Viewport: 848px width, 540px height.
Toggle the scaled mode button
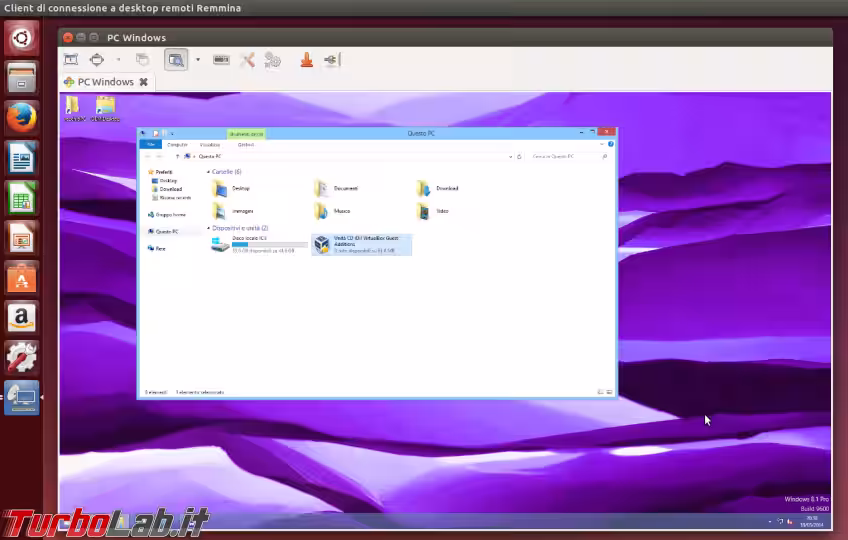(176, 60)
